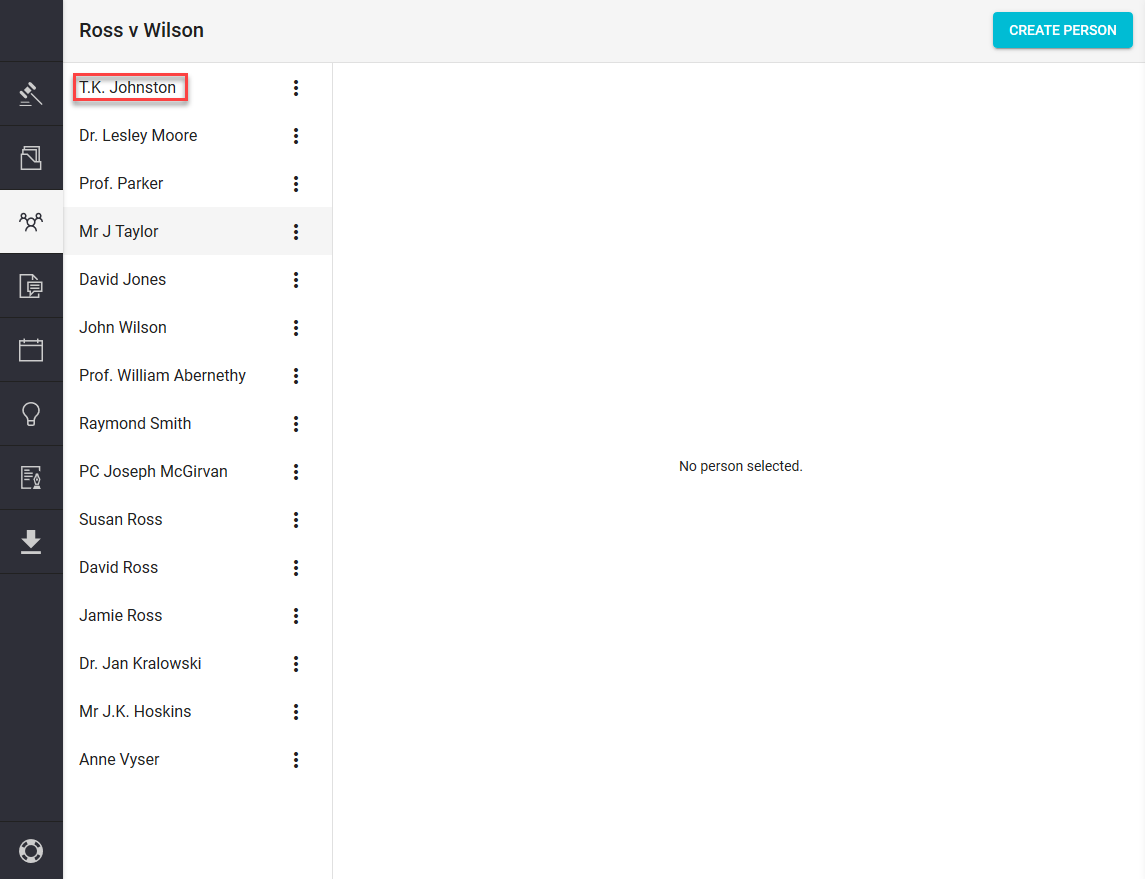The height and width of the screenshot is (879, 1145).
Task: Open the document with comment sidebar icon
Action: click(31, 286)
